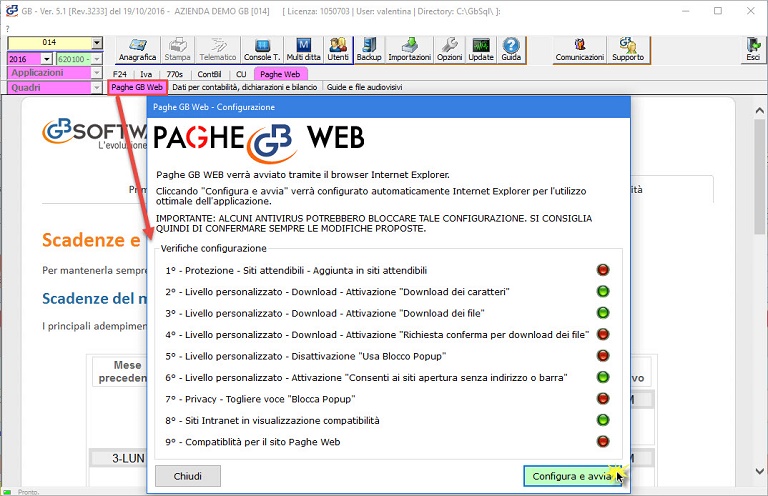768x496 pixels.
Task: Start Backup from the toolbar
Action: coord(369,49)
